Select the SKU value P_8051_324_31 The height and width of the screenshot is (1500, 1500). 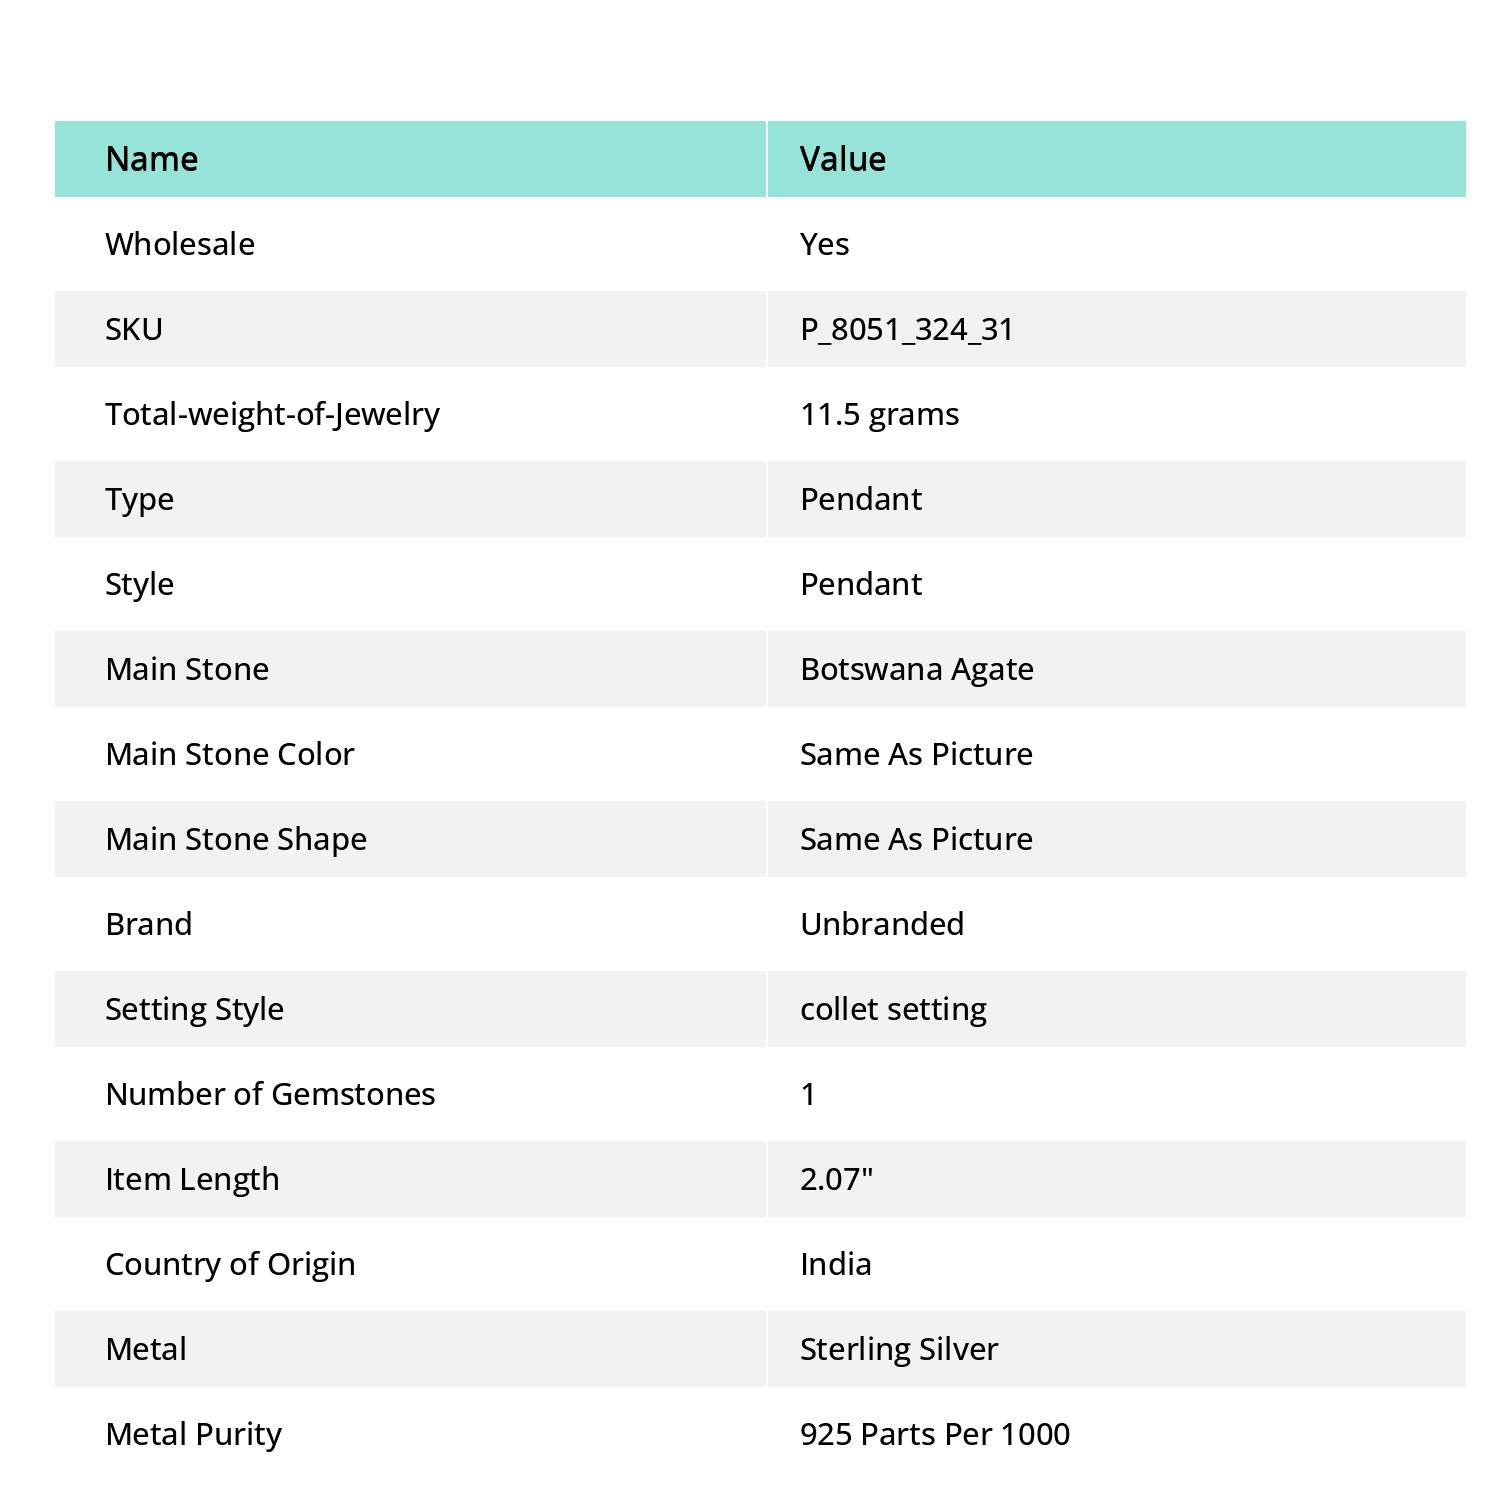click(x=907, y=329)
